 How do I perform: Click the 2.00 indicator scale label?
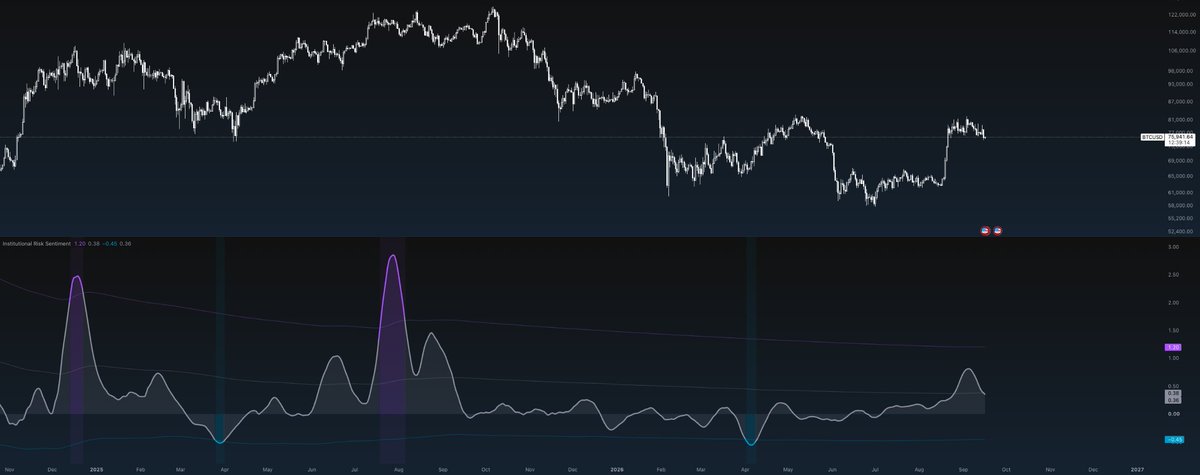click(1174, 302)
